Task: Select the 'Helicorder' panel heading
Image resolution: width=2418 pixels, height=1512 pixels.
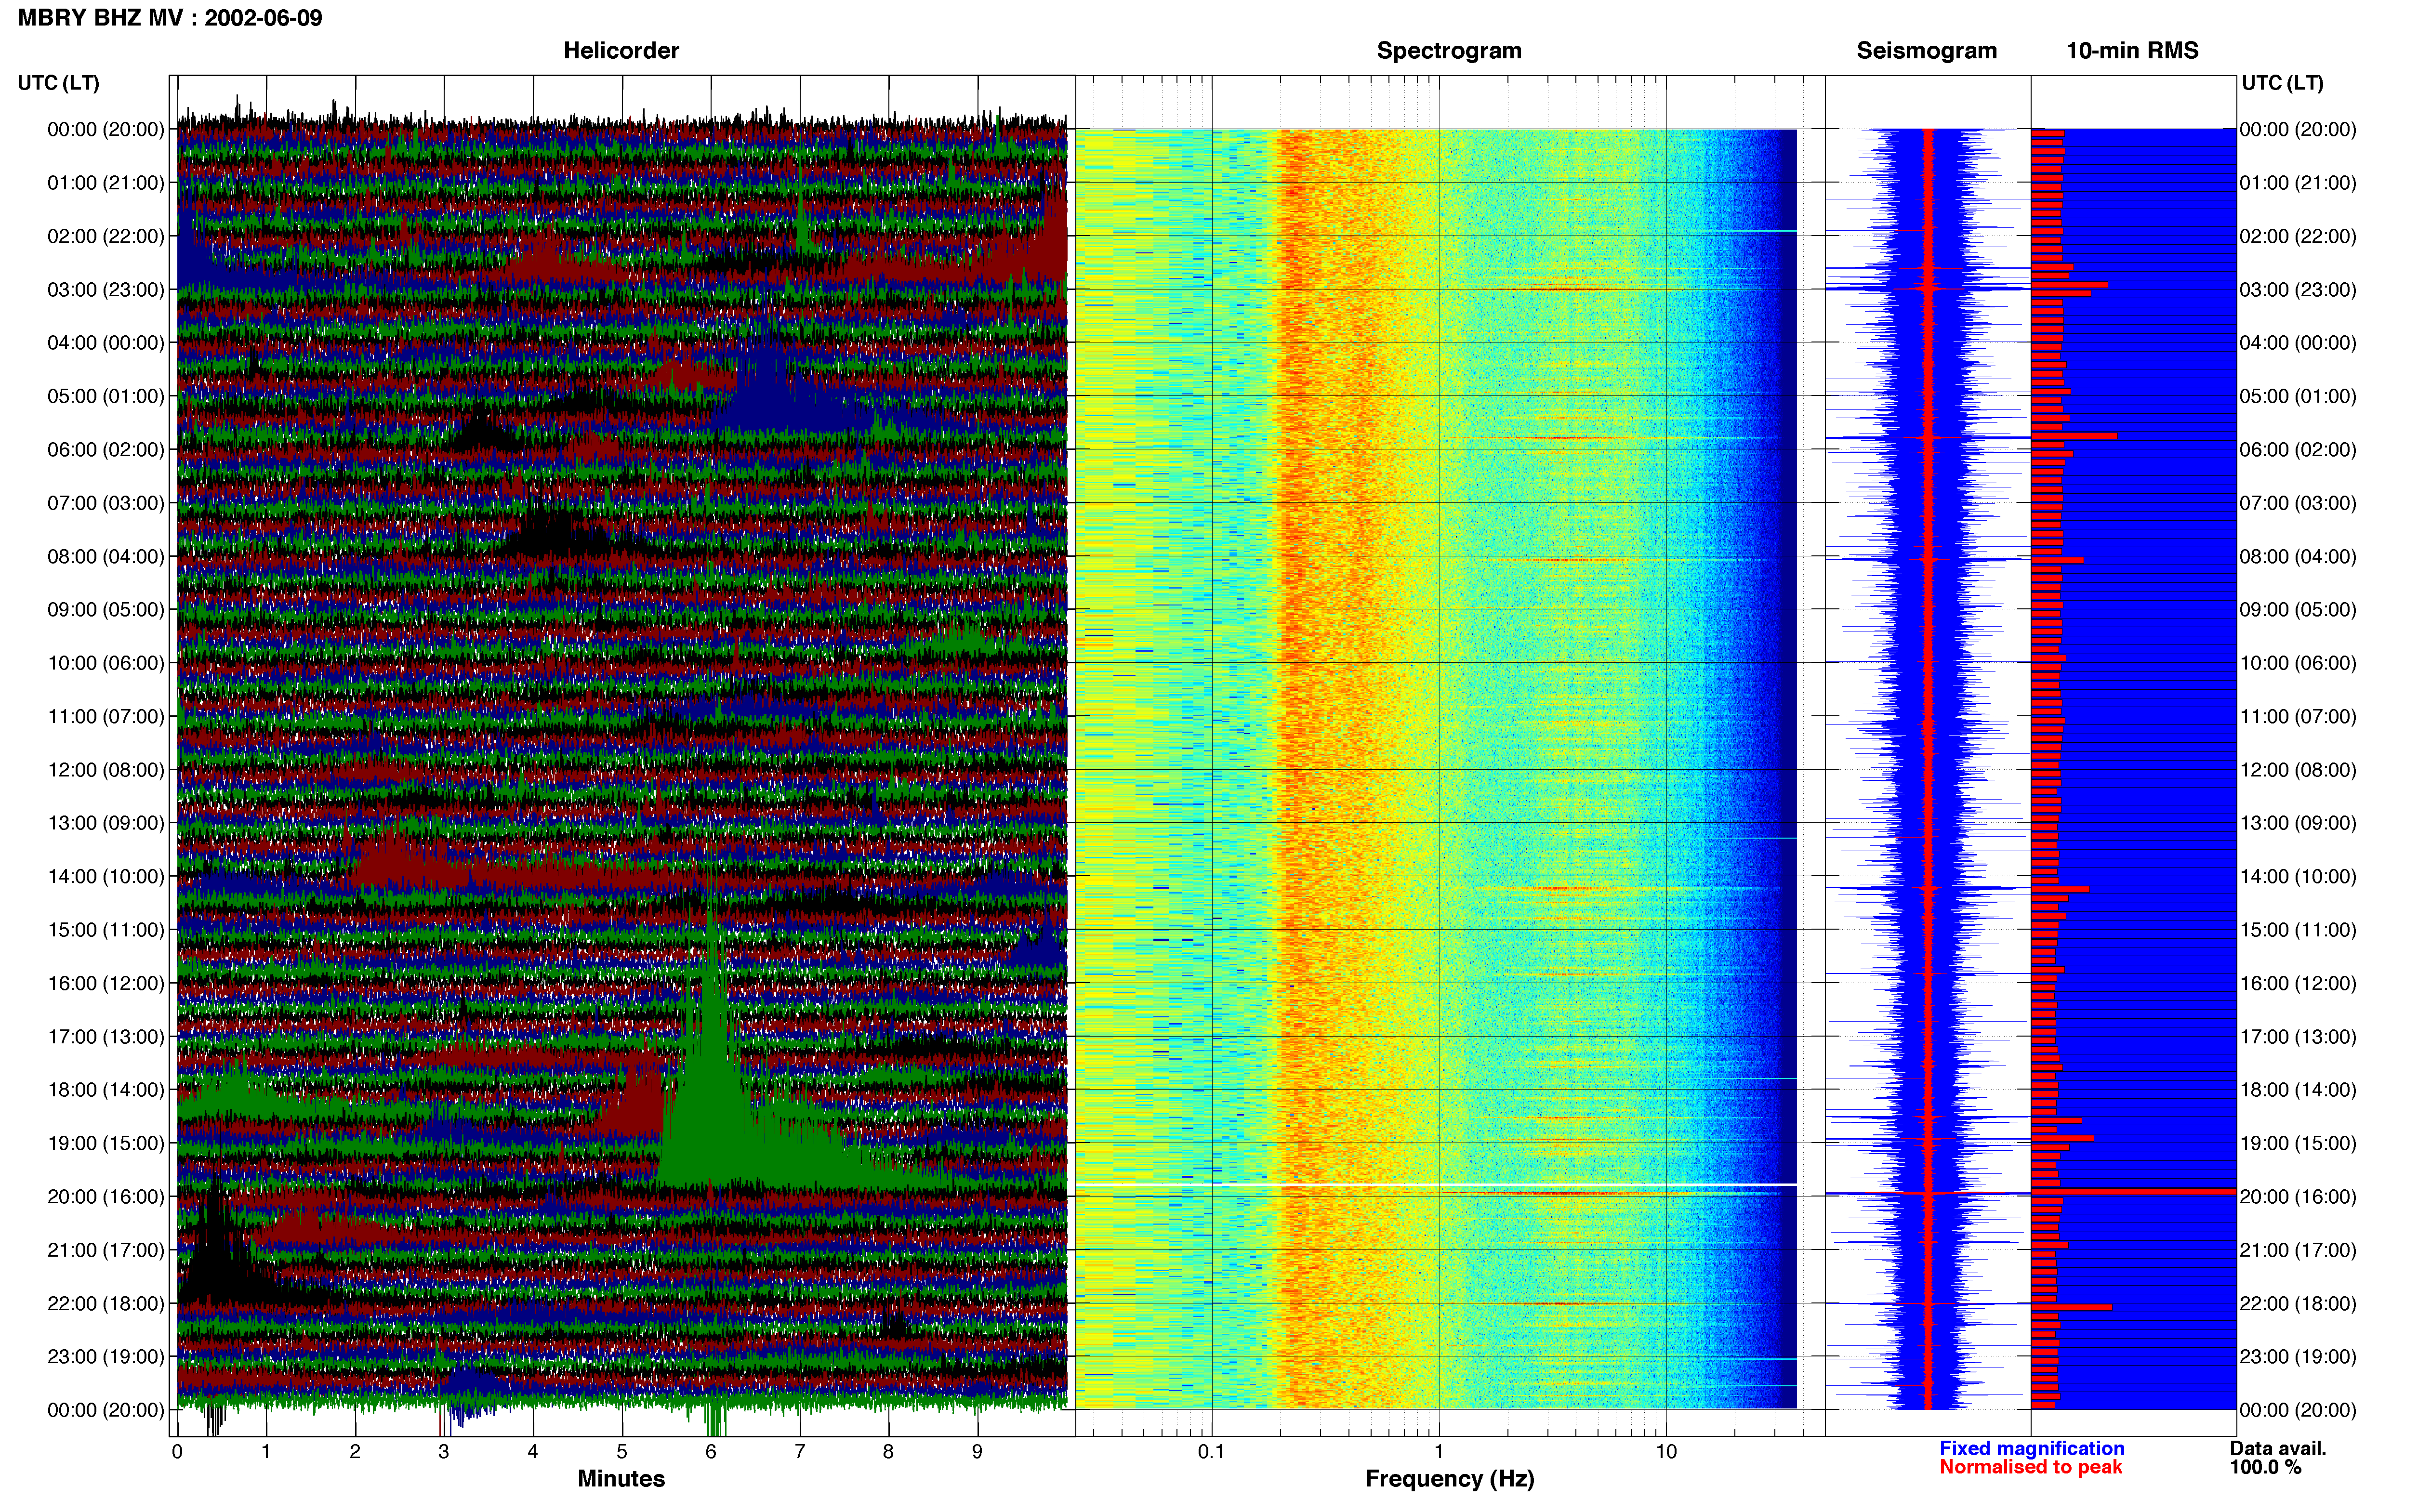Action: (621, 50)
